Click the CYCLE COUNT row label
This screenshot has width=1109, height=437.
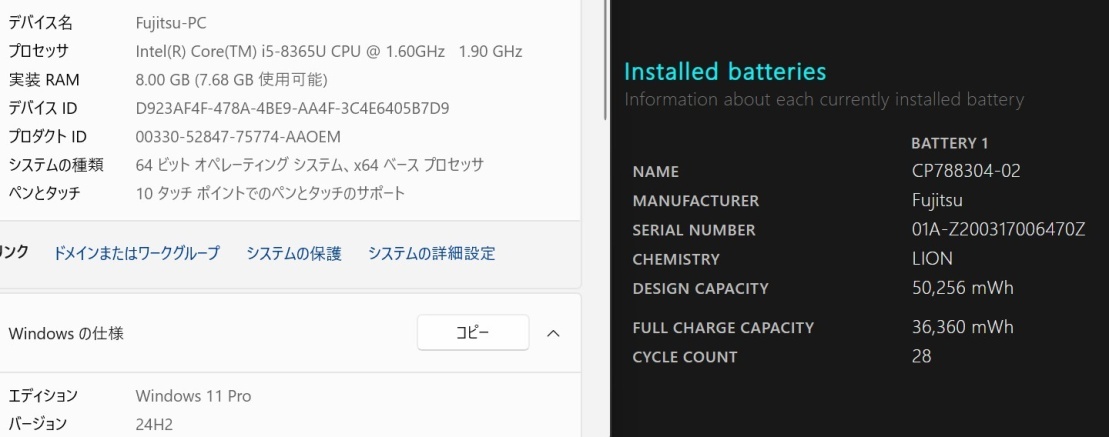(x=685, y=357)
